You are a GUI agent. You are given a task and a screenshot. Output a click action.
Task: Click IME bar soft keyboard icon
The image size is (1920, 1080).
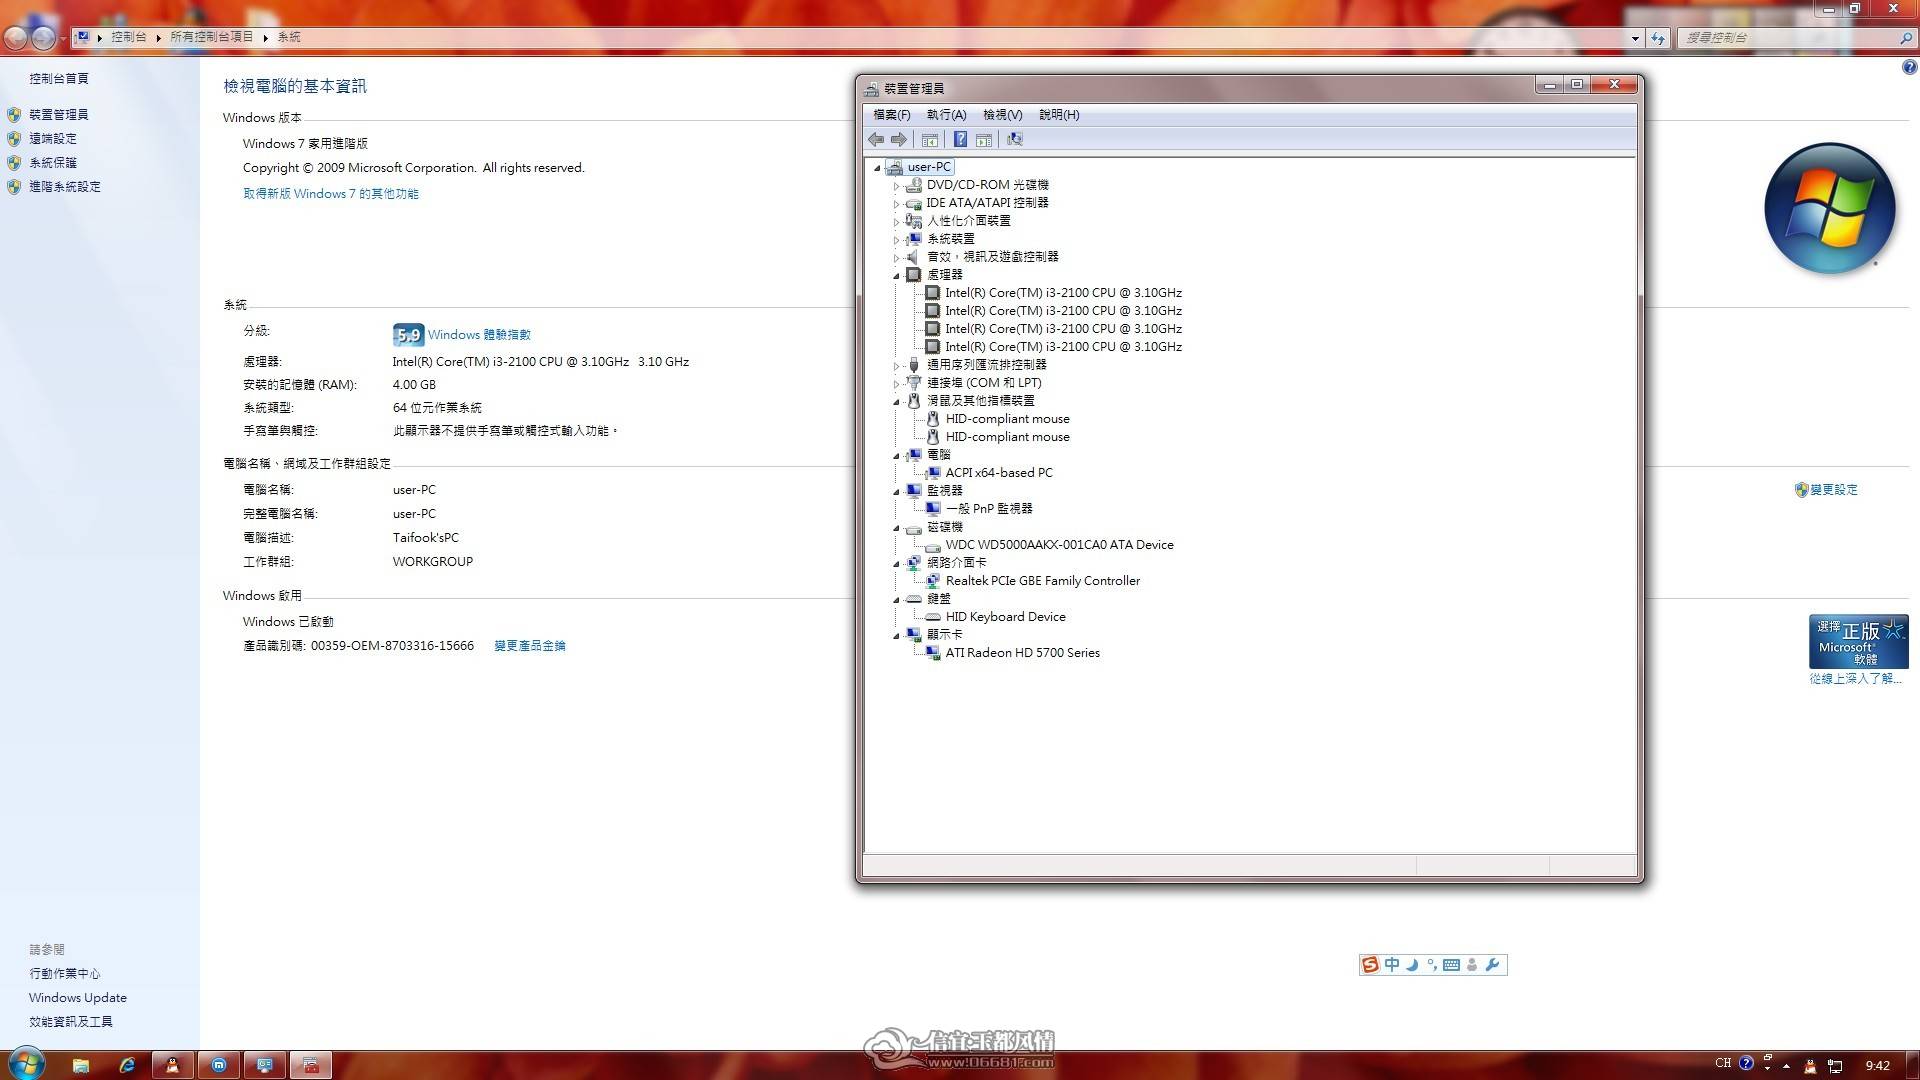pos(1451,965)
